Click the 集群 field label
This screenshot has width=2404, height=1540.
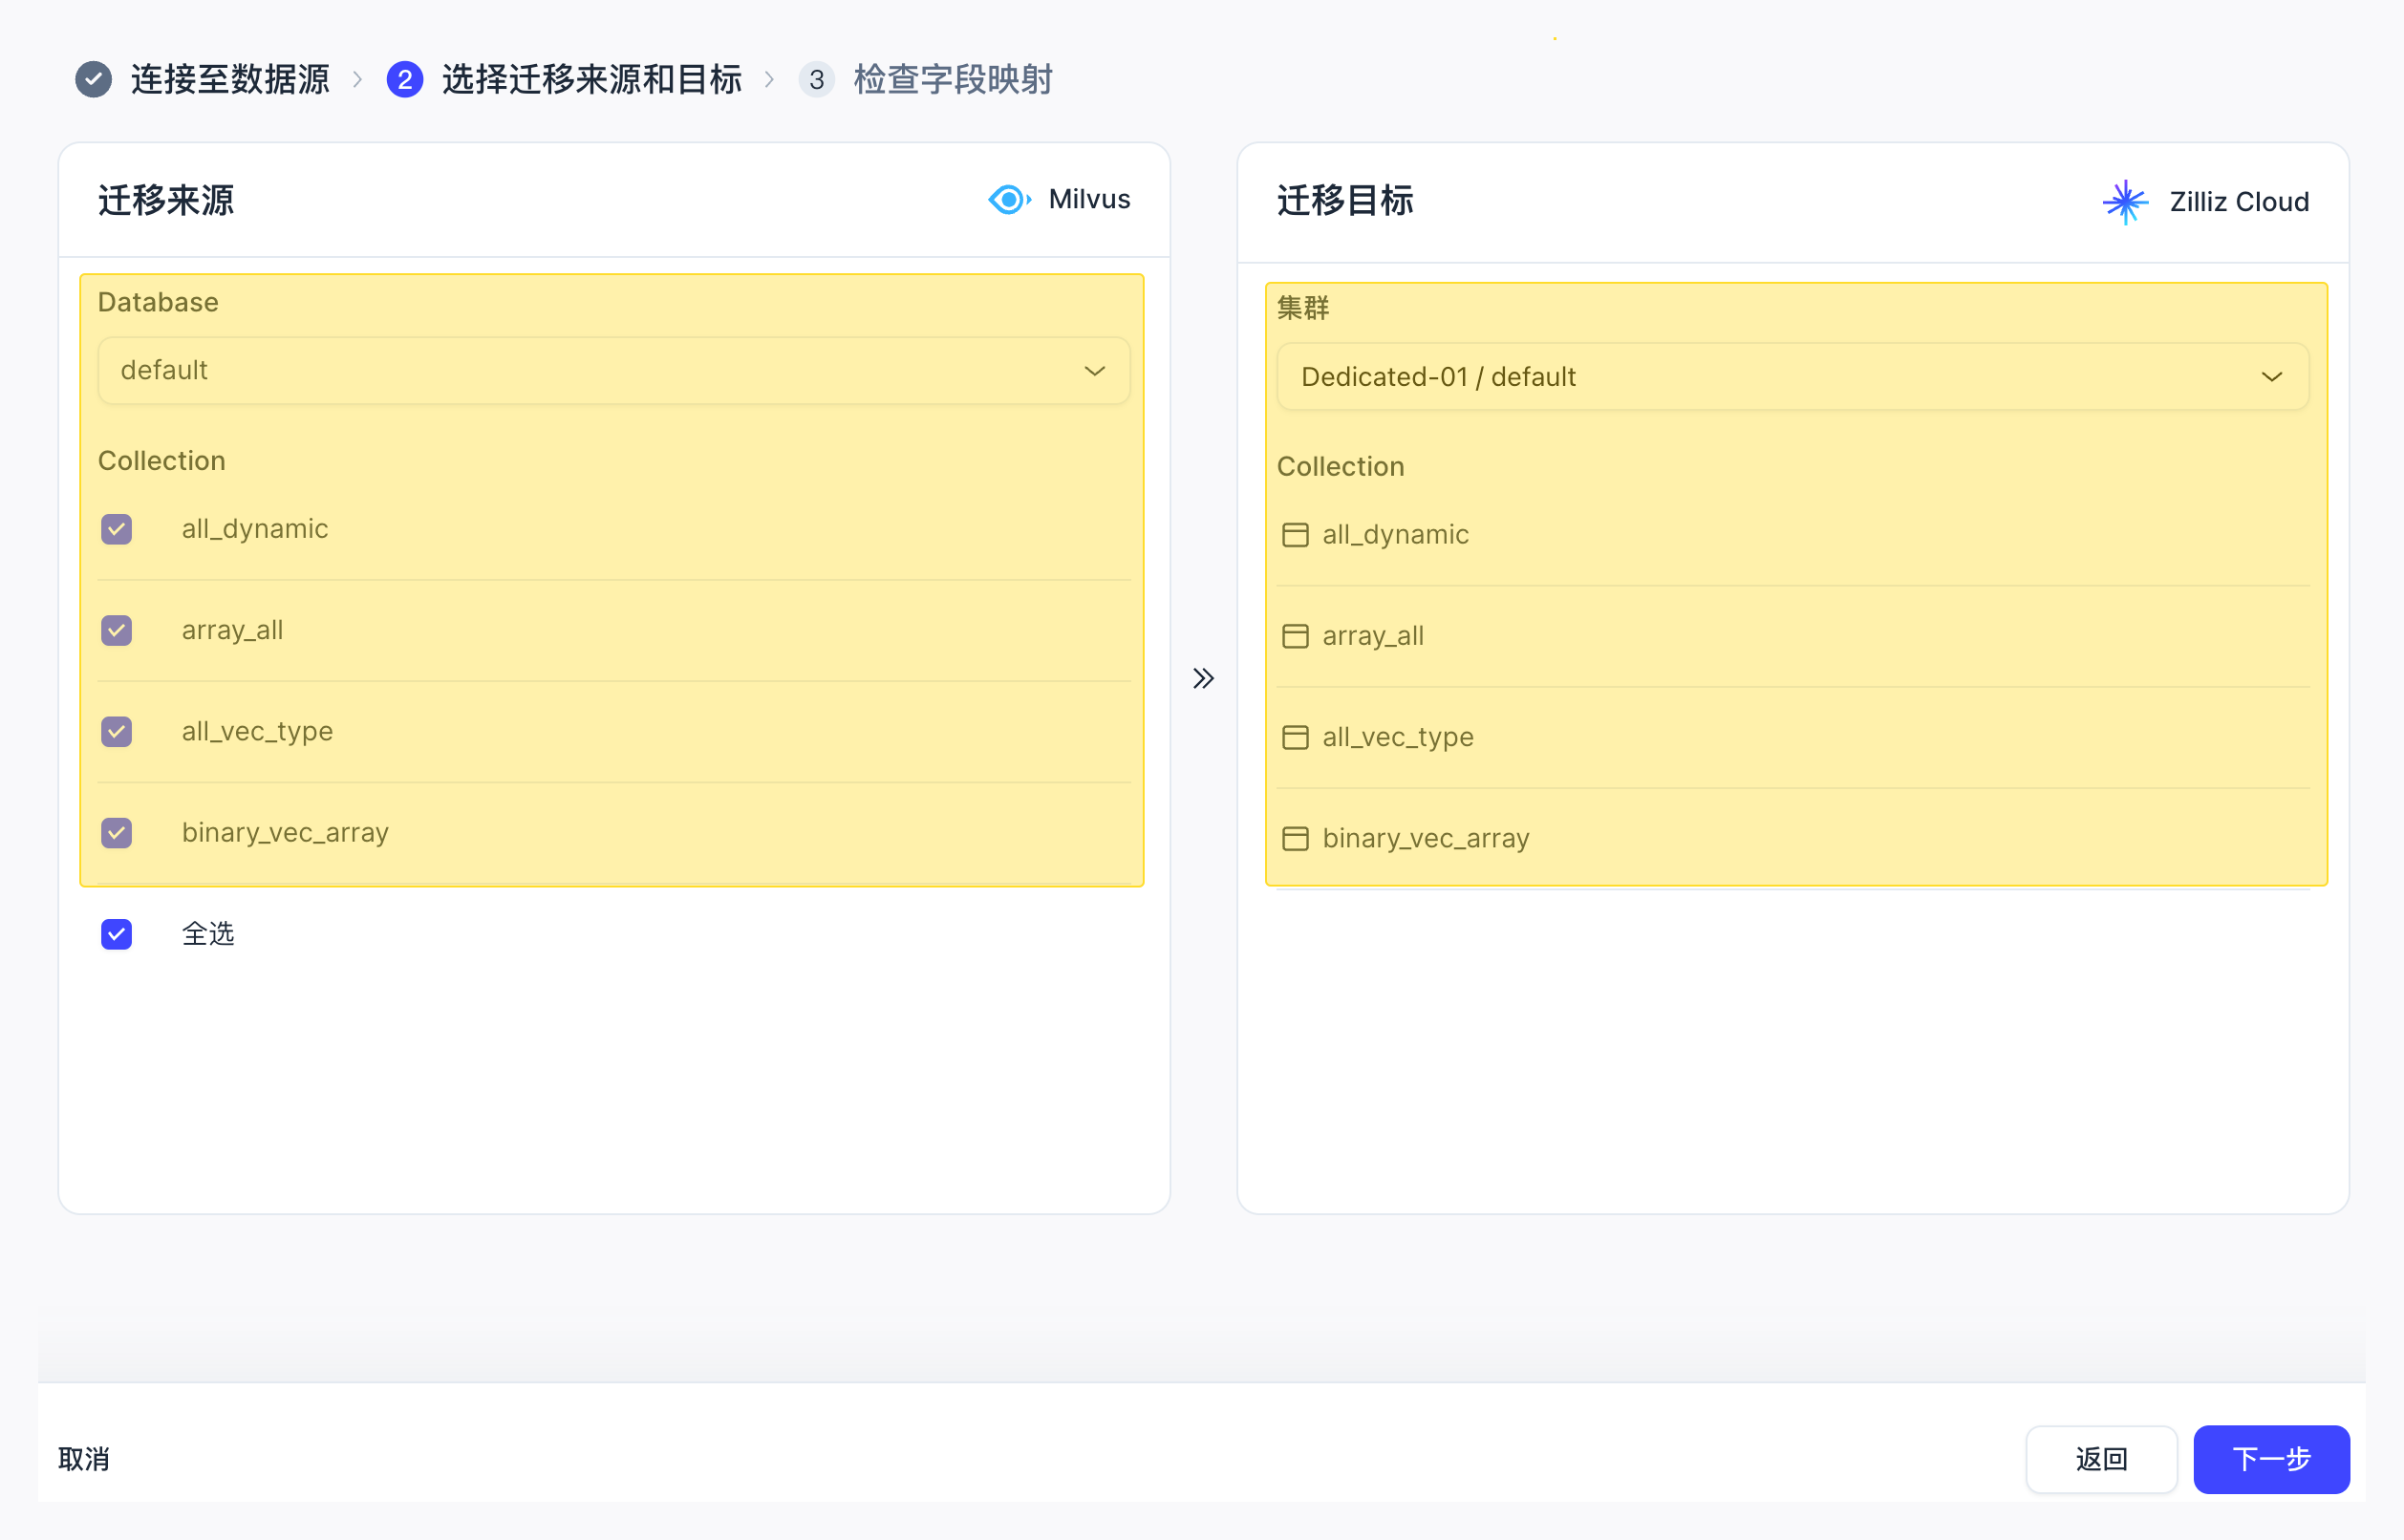click(1303, 308)
